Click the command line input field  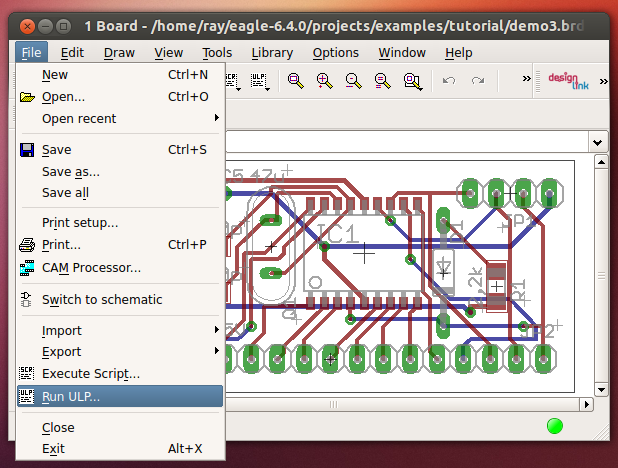(408, 142)
